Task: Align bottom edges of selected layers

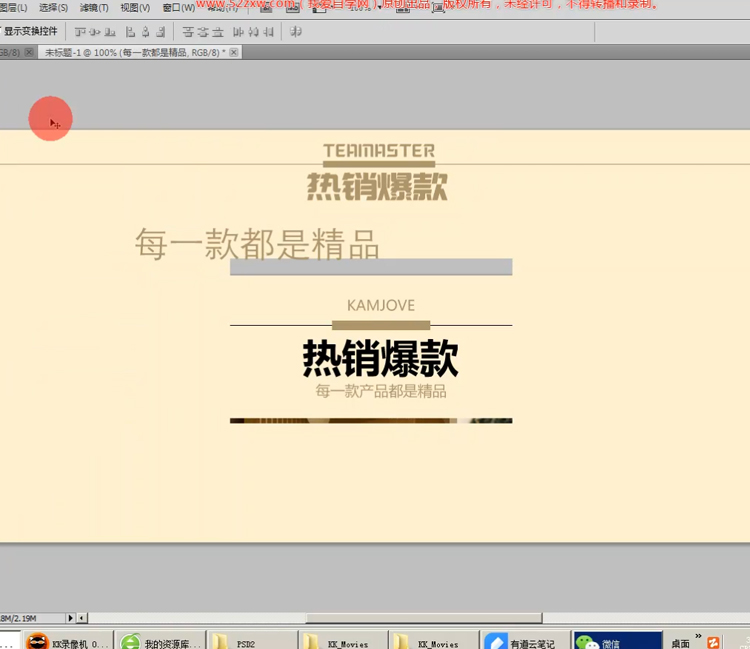Action: coord(110,32)
